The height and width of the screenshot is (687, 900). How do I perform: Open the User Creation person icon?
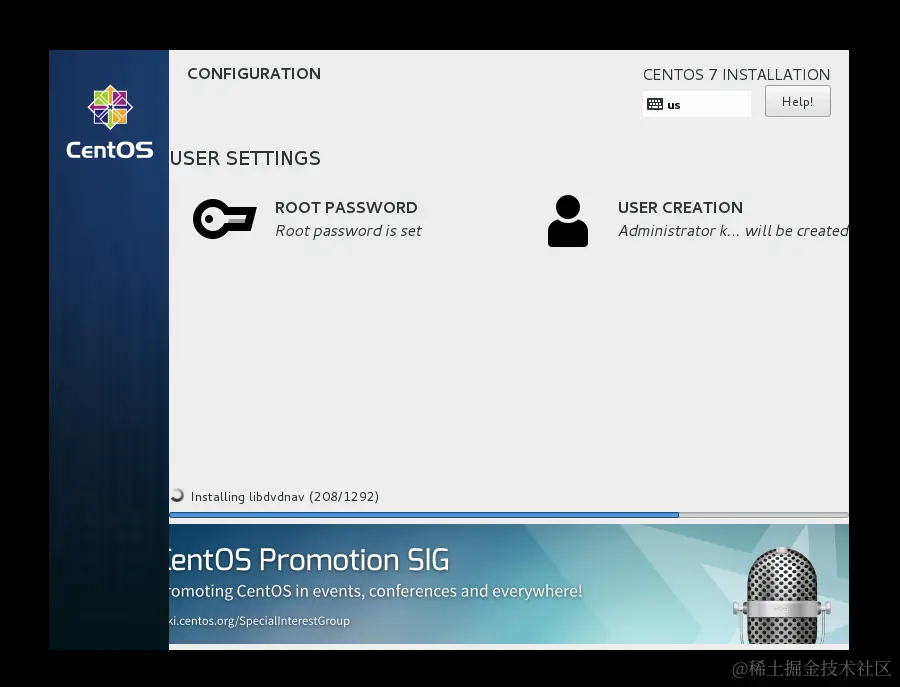coord(568,221)
